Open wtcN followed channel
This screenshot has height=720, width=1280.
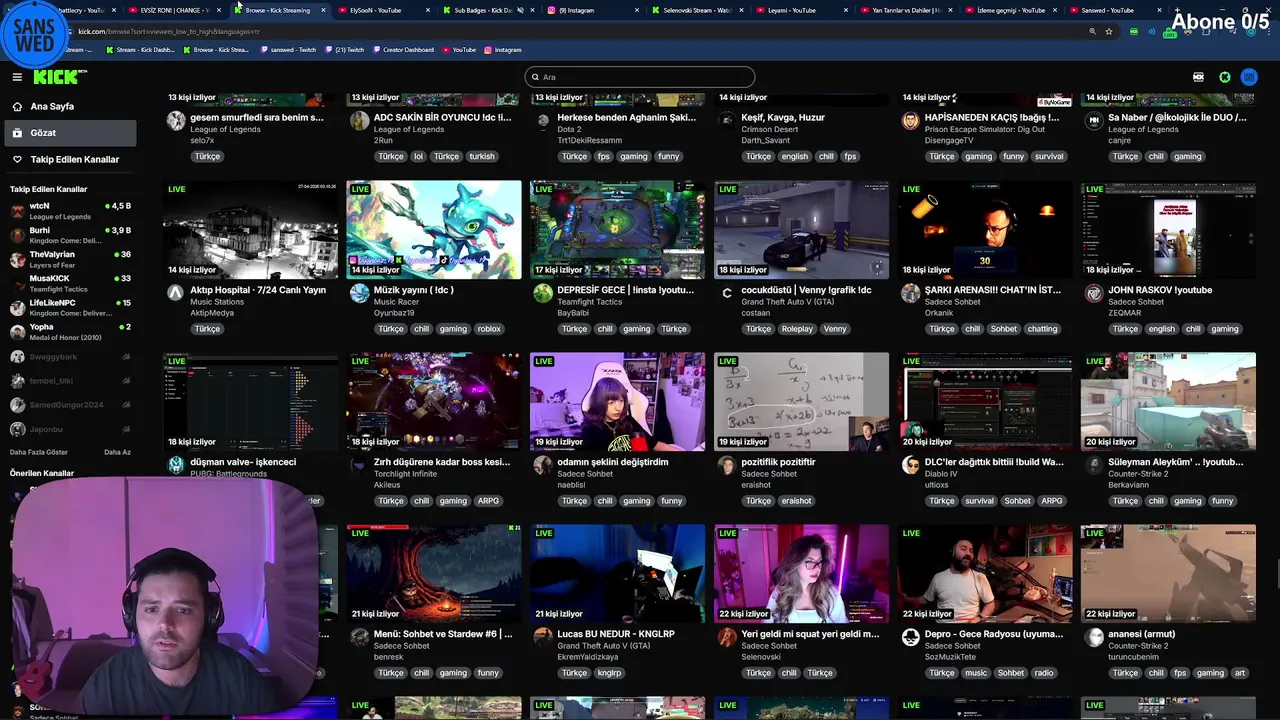(70, 210)
